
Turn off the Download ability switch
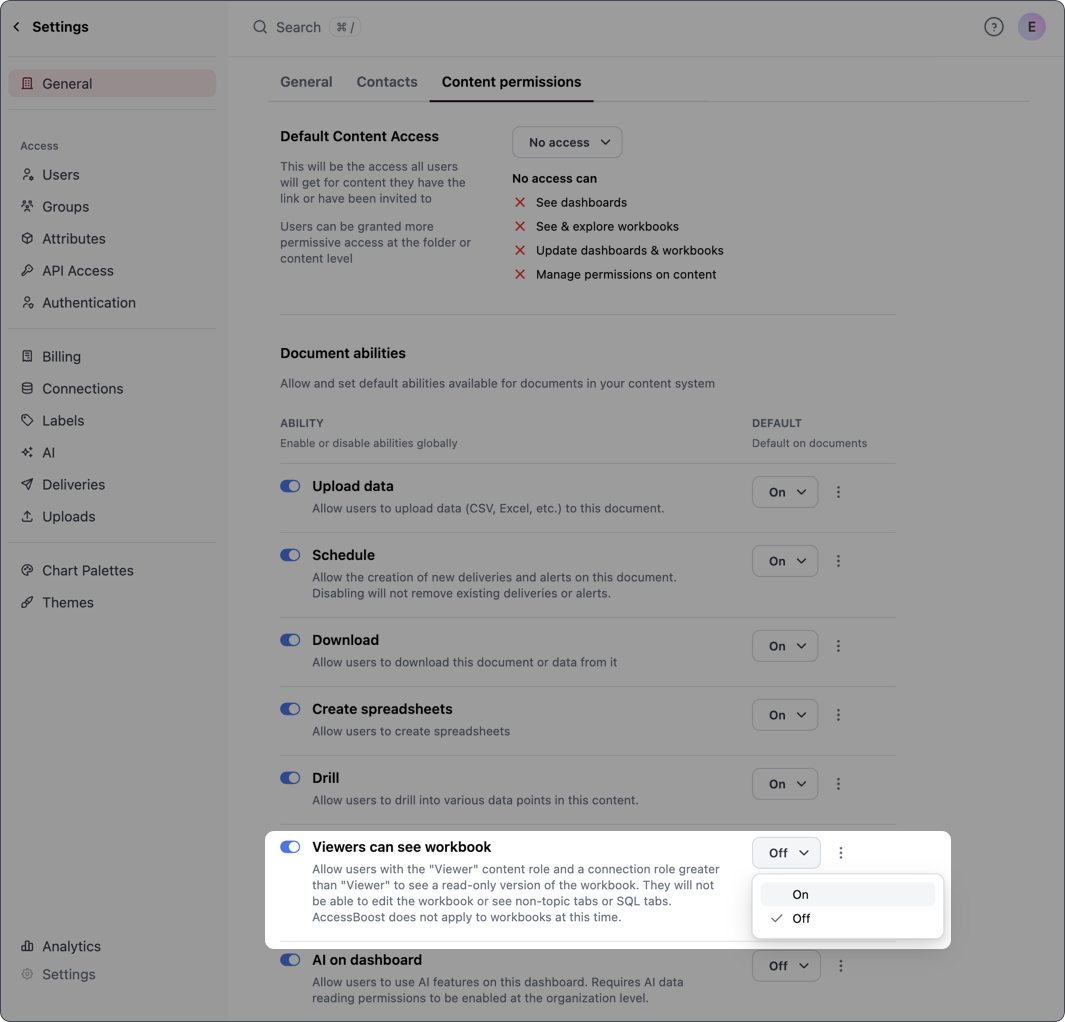coord(290,640)
